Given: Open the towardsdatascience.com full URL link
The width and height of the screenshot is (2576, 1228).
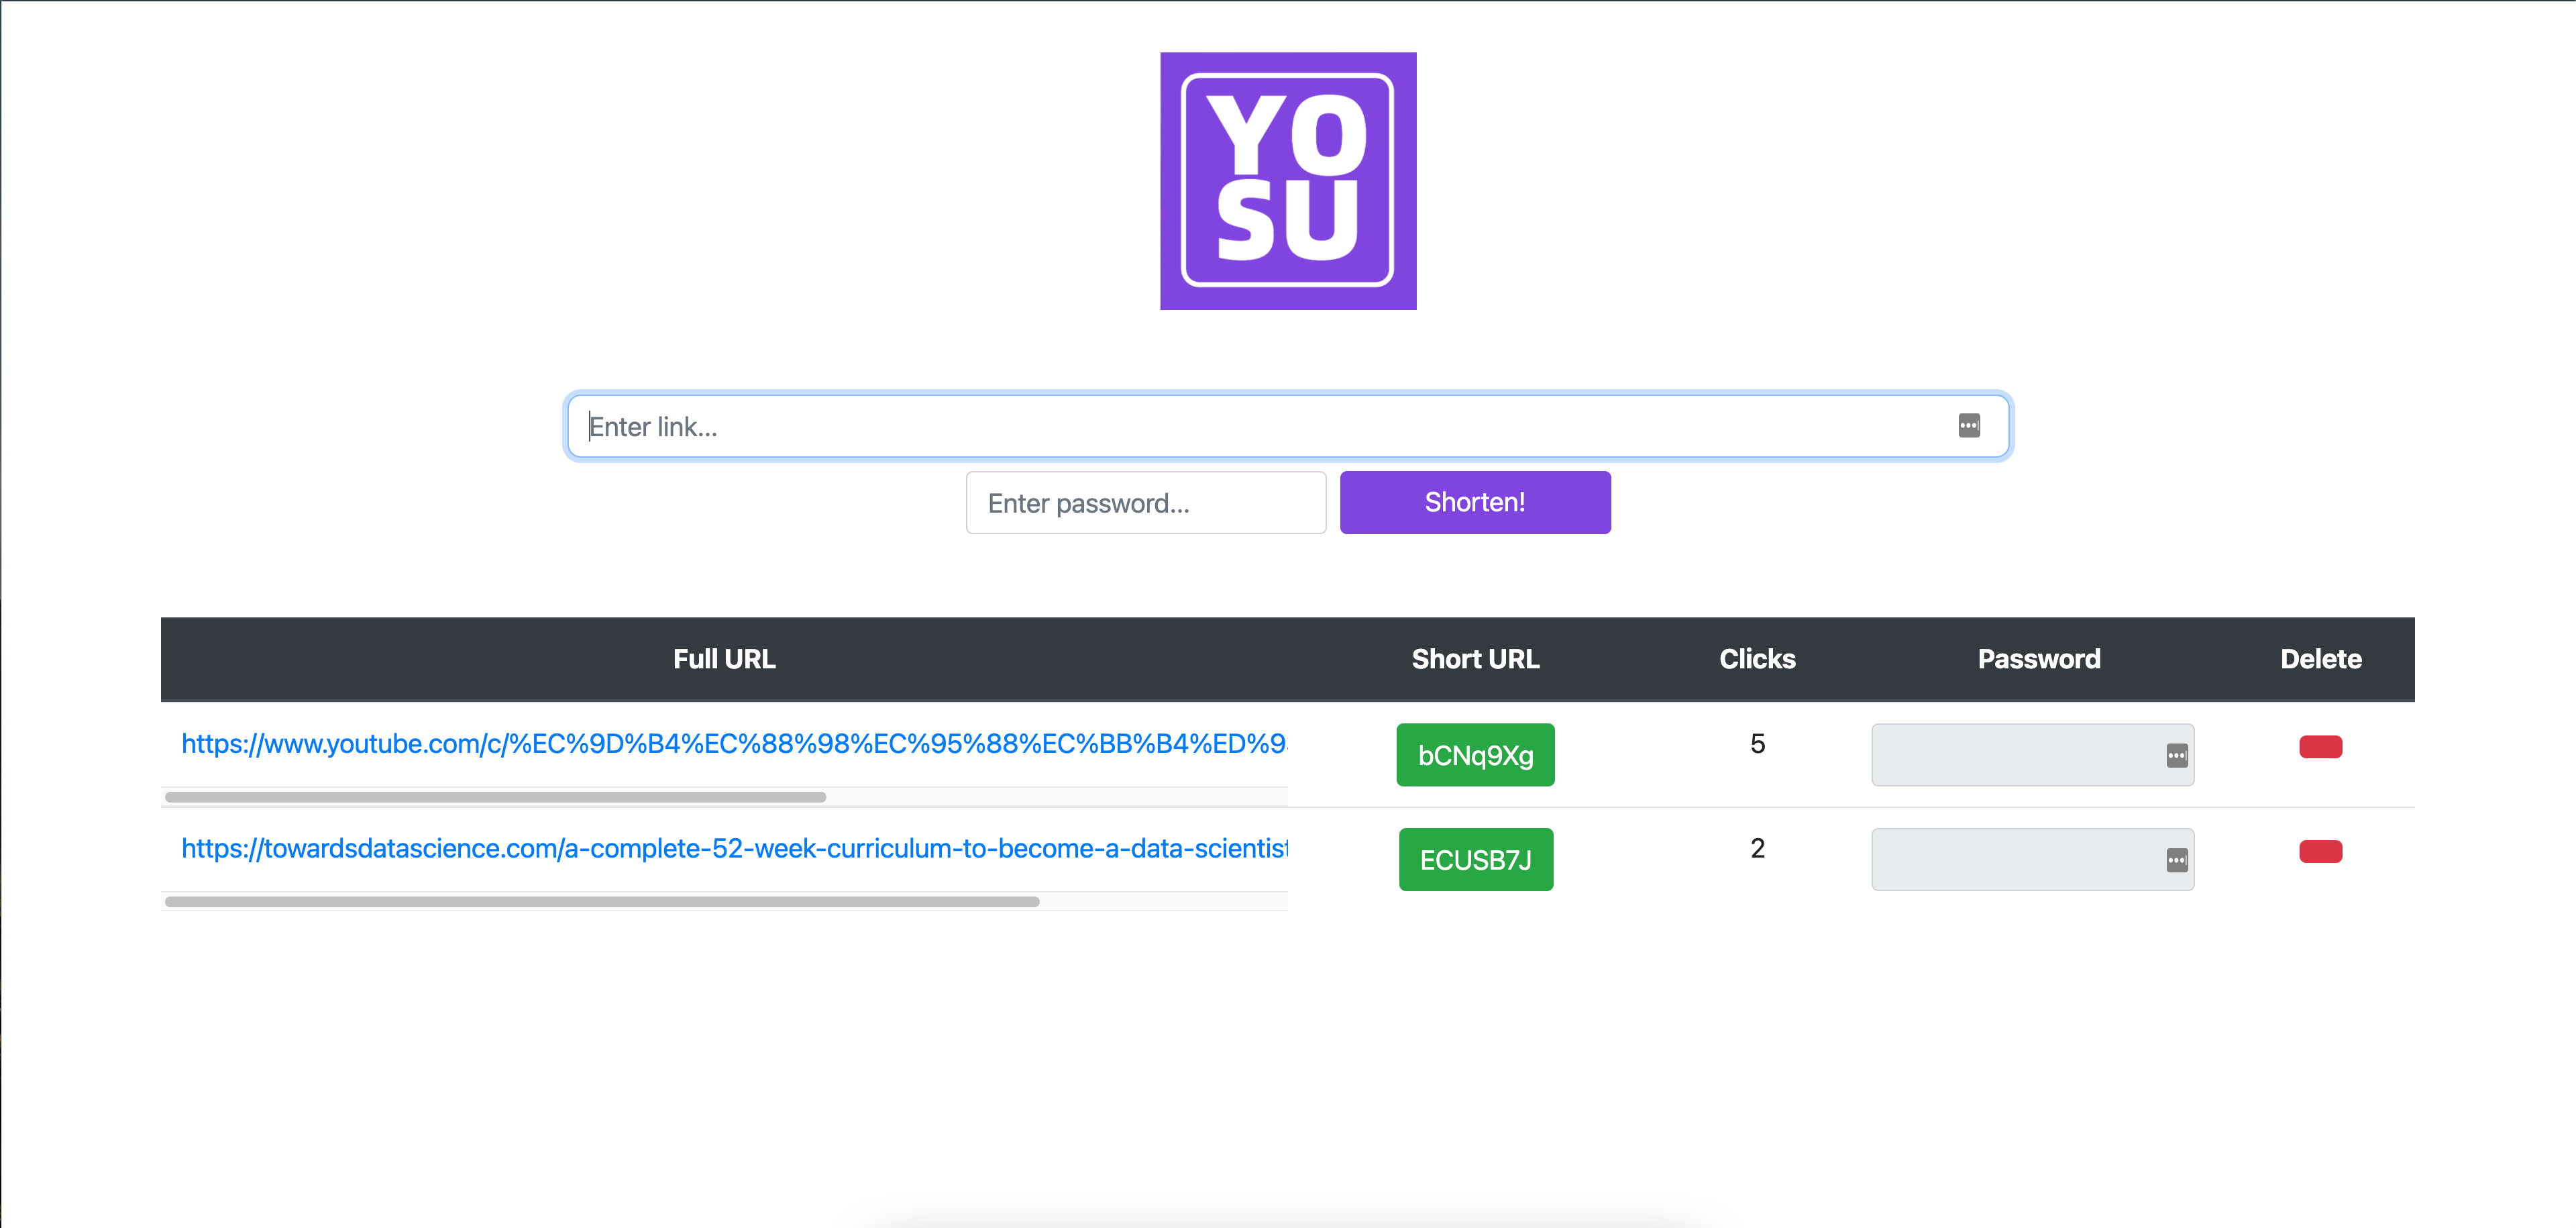Looking at the screenshot, I should pos(733,849).
